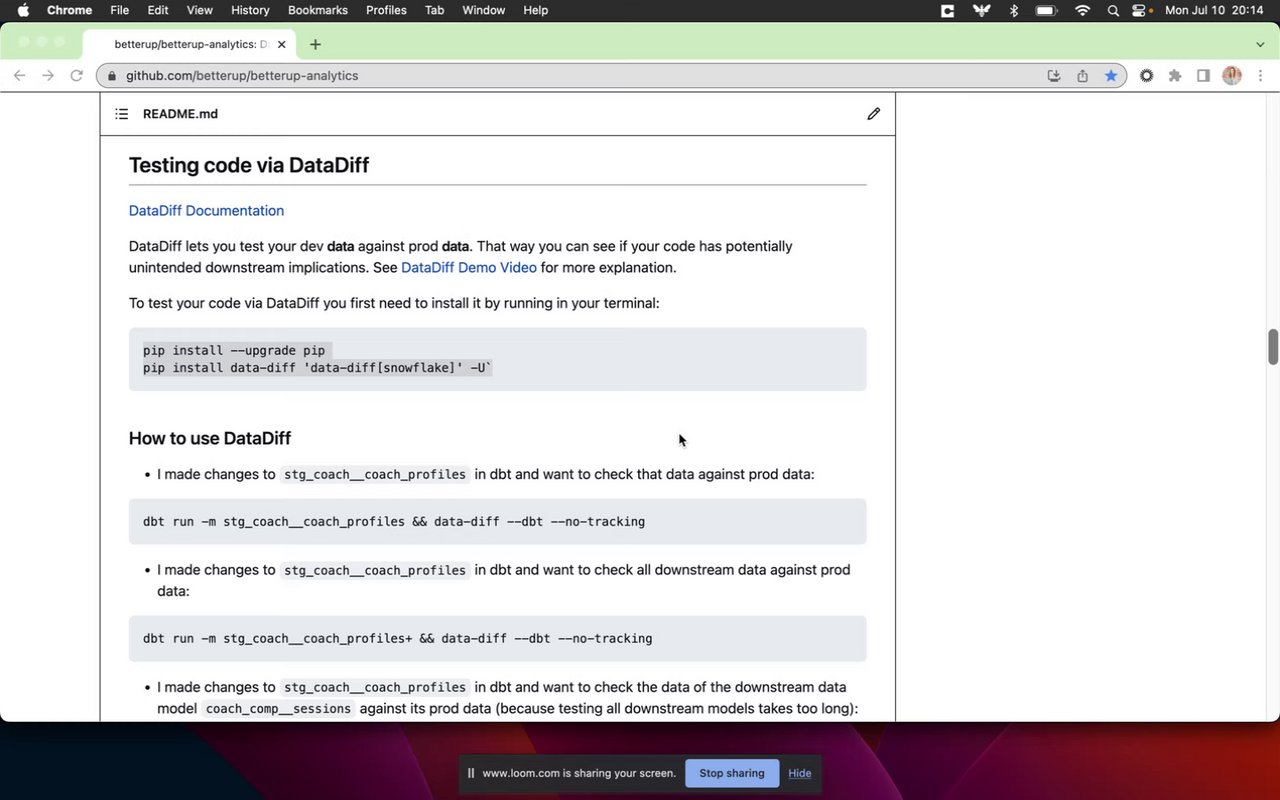This screenshot has height=800, width=1280.
Task: Click the install app icon in address bar
Action: pyautogui.click(x=1054, y=76)
